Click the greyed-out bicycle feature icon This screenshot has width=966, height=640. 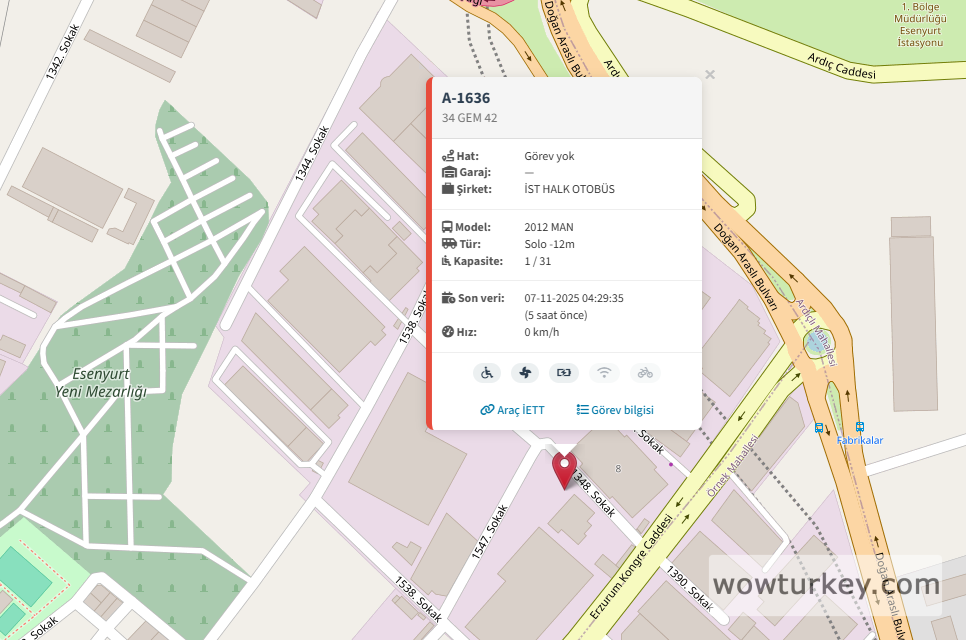[645, 373]
